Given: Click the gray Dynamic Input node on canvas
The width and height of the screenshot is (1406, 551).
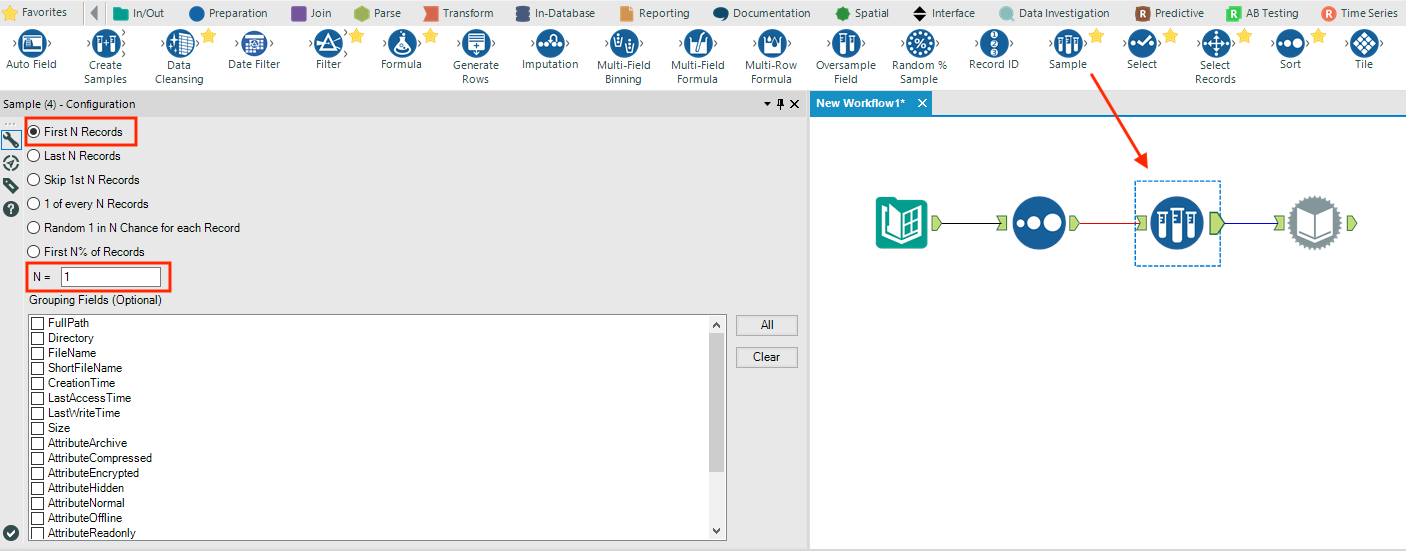Looking at the screenshot, I should [1313, 223].
